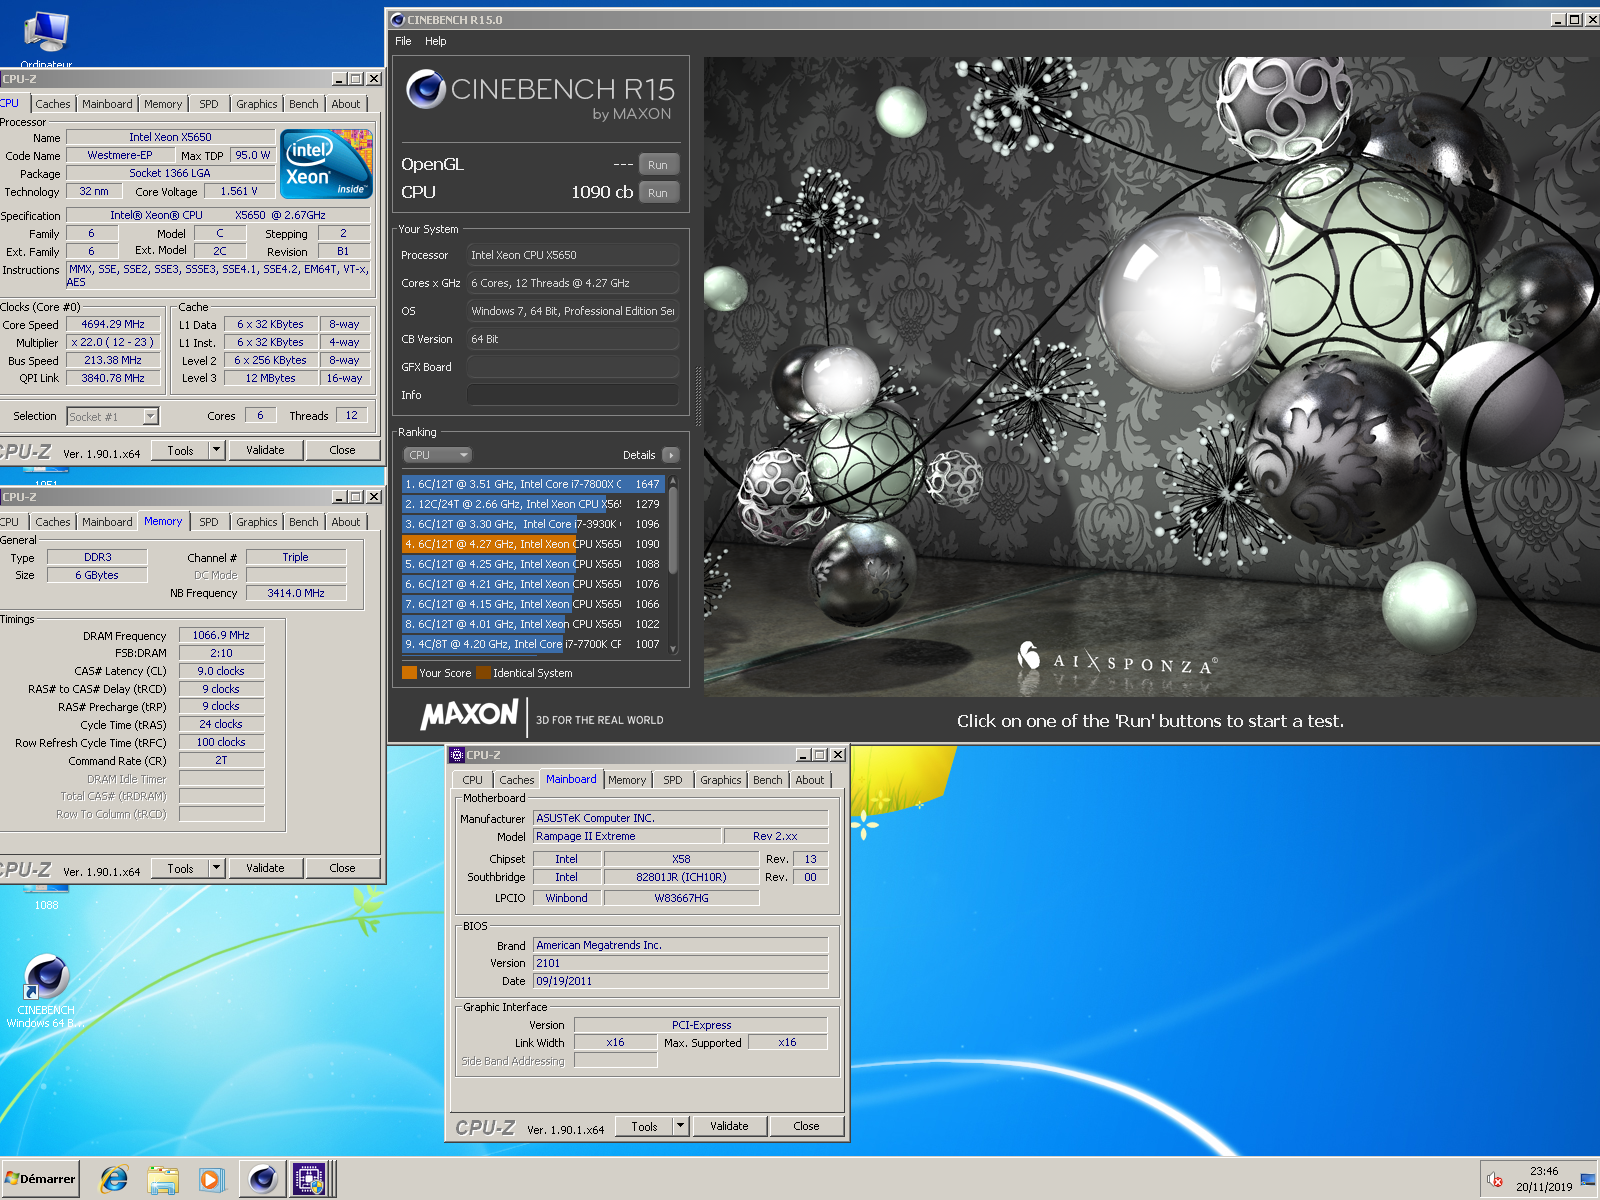Select CPU tab in the Mainboard CPU-Z window

click(473, 780)
